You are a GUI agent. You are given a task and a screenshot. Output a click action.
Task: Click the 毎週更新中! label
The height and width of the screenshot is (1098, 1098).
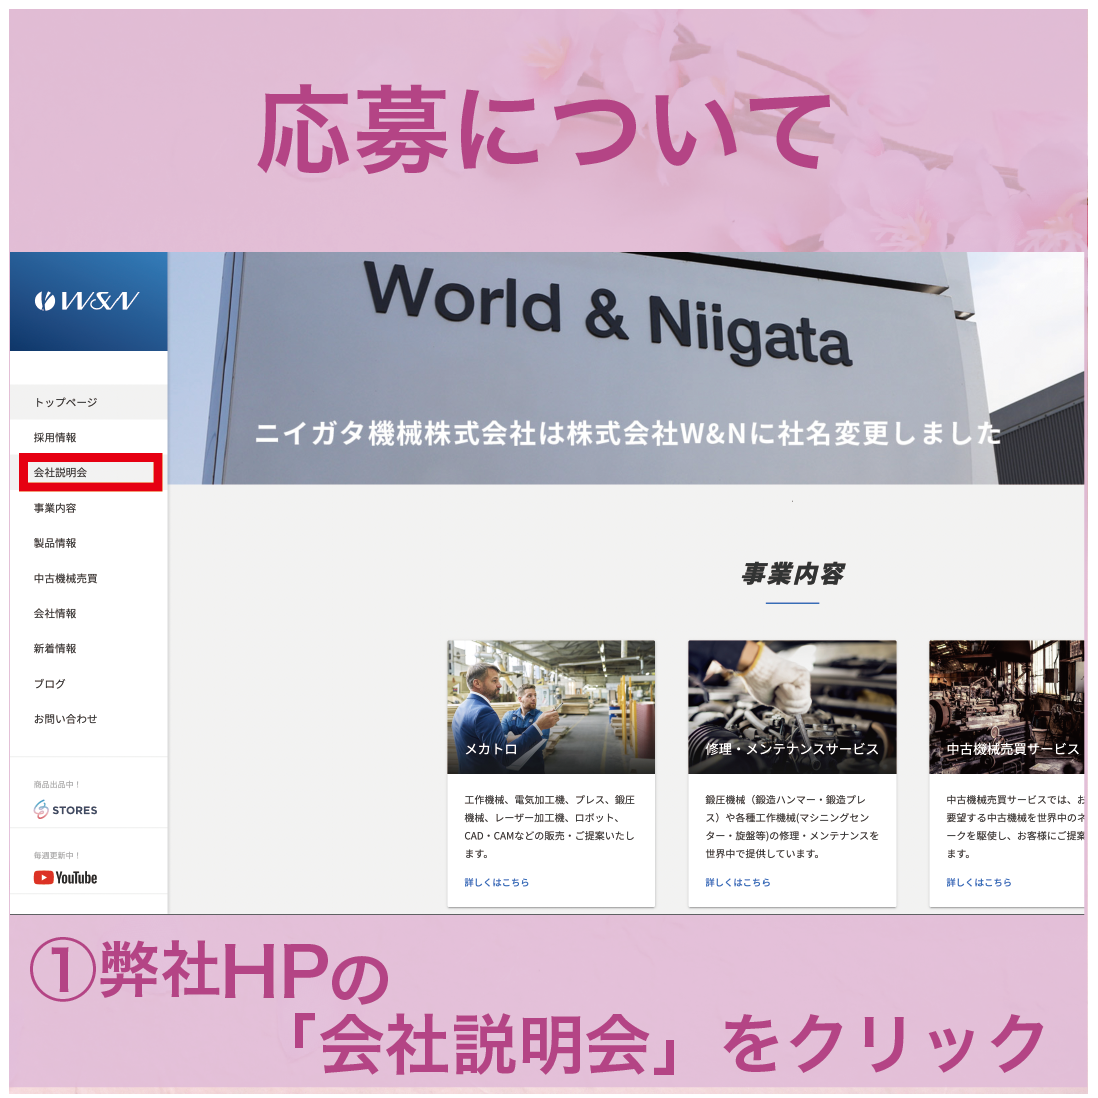click(57, 855)
